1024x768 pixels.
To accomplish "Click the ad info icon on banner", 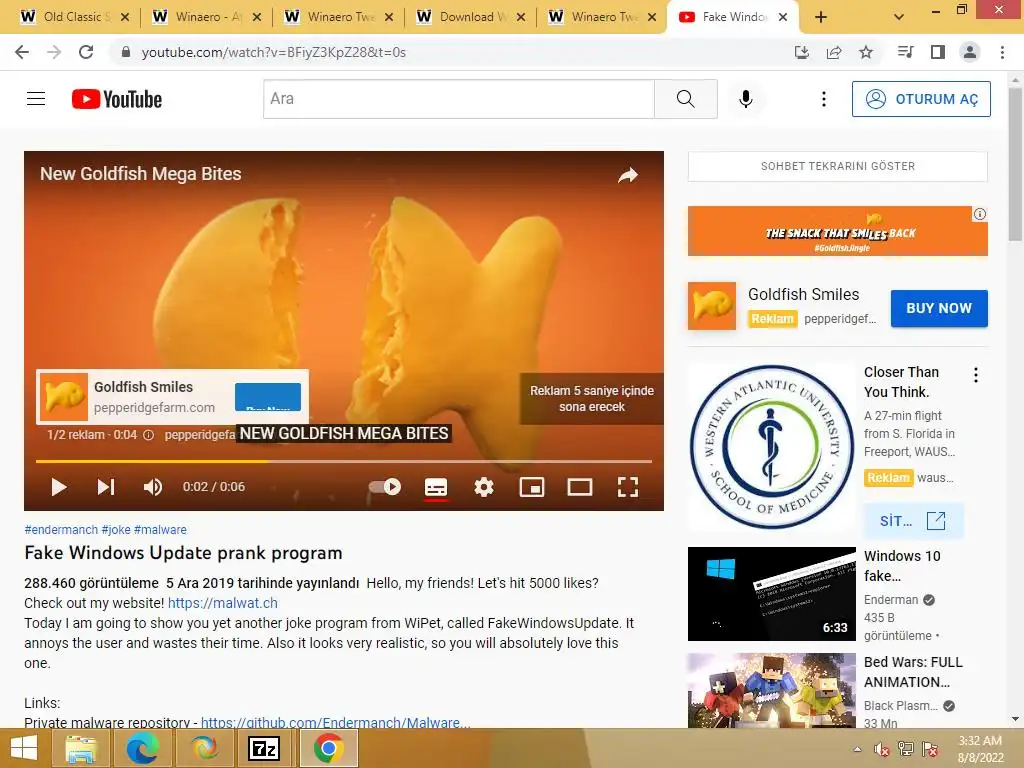I will 980,214.
